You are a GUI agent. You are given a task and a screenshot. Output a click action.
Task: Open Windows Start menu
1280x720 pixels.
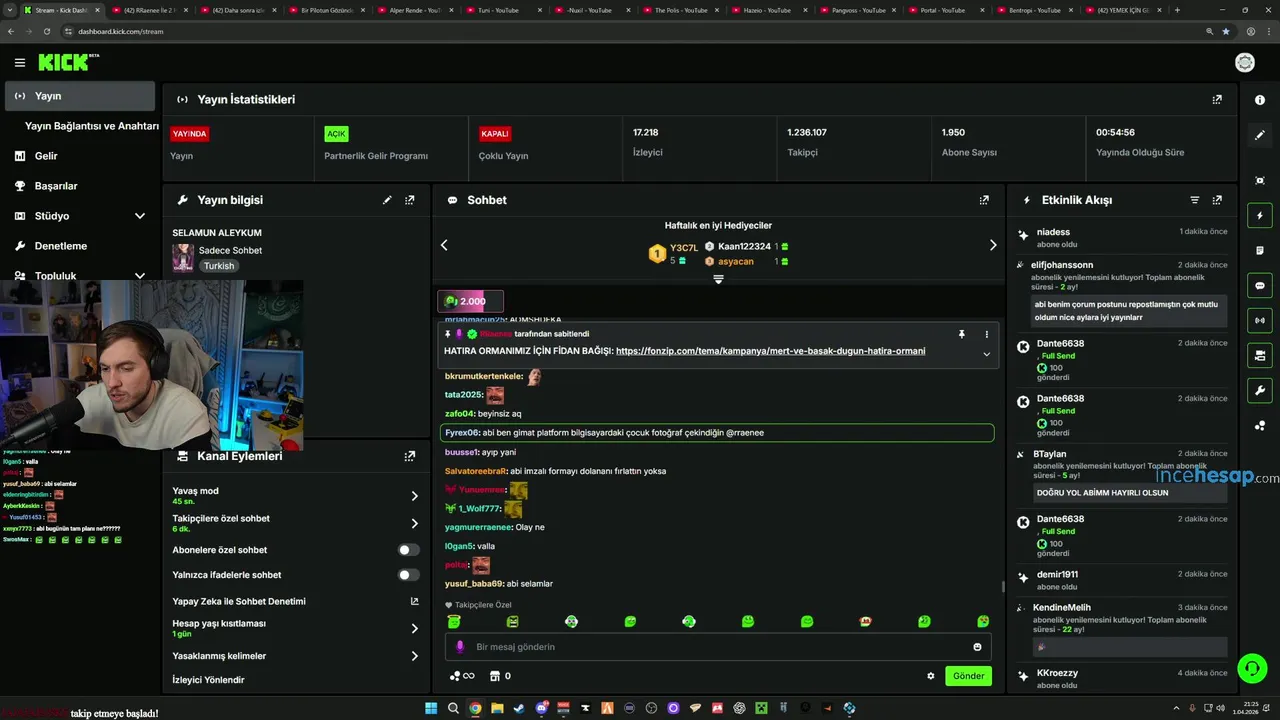(x=431, y=708)
